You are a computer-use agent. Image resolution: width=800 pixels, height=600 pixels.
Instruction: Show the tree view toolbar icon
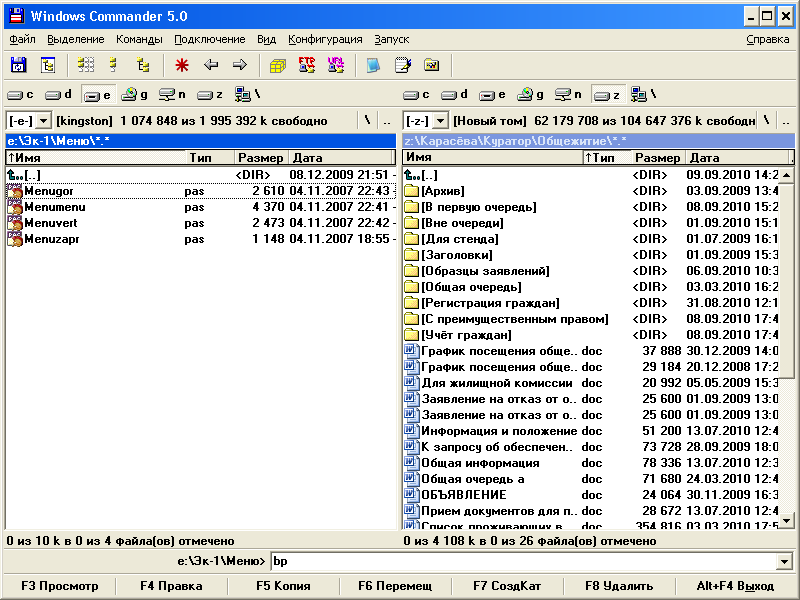tap(143, 65)
